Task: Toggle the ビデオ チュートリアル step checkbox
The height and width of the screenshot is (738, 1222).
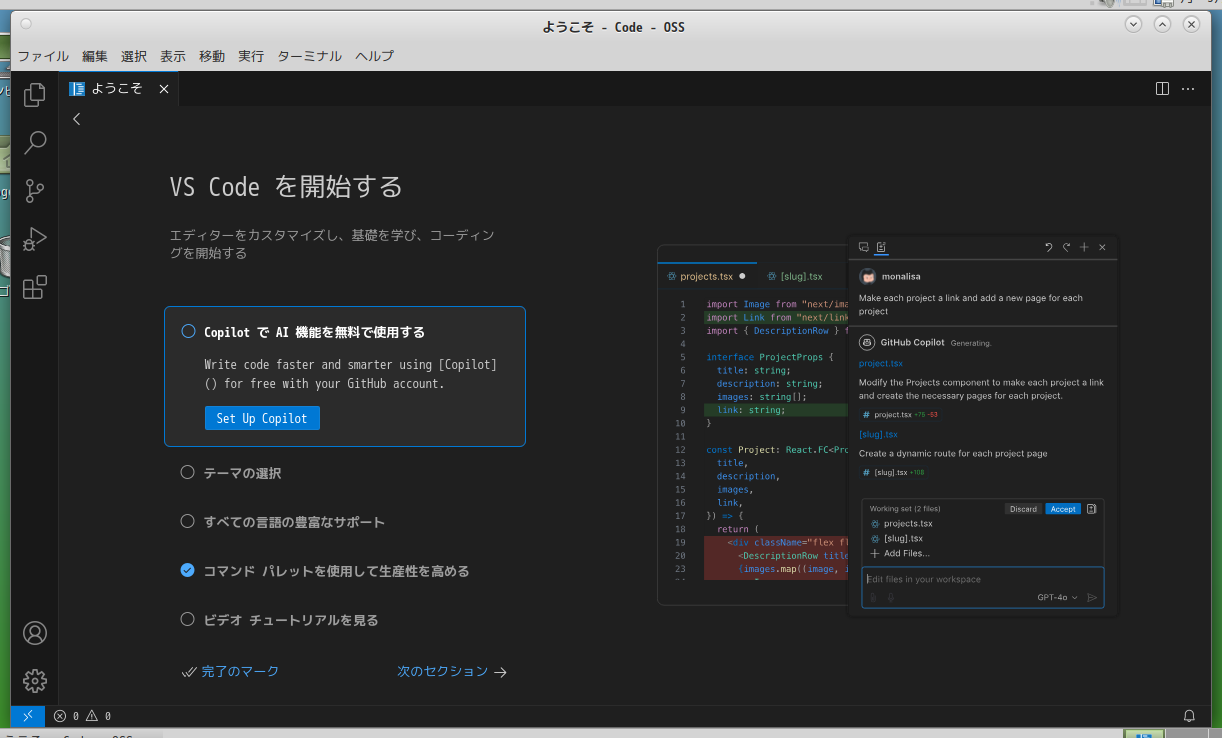Action: point(187,619)
